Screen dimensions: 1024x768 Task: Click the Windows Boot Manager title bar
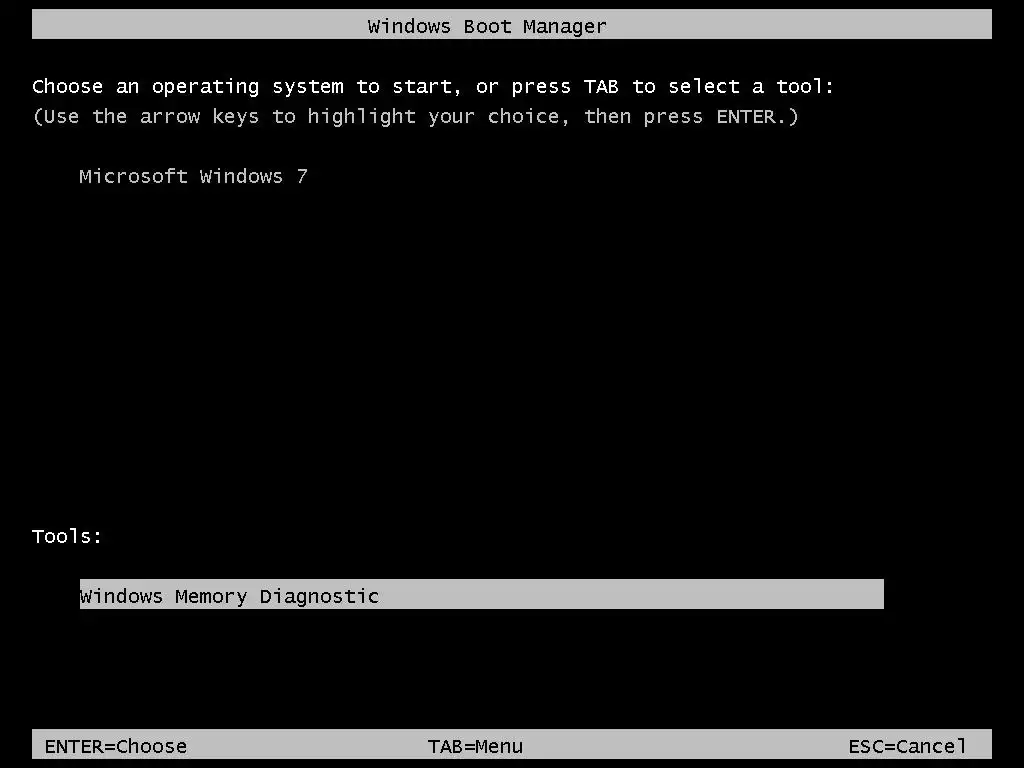511,25
